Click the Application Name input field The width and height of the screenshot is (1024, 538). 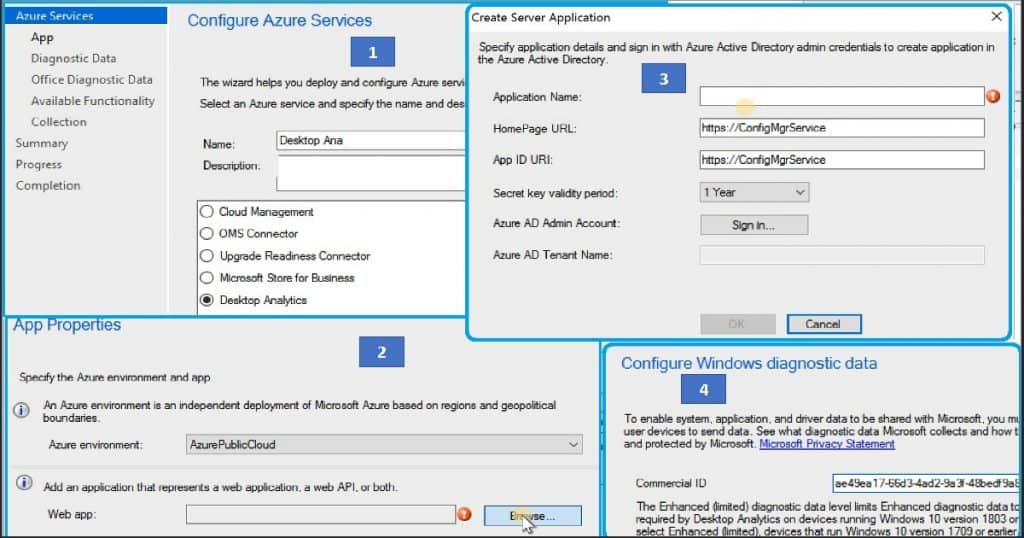(x=842, y=97)
